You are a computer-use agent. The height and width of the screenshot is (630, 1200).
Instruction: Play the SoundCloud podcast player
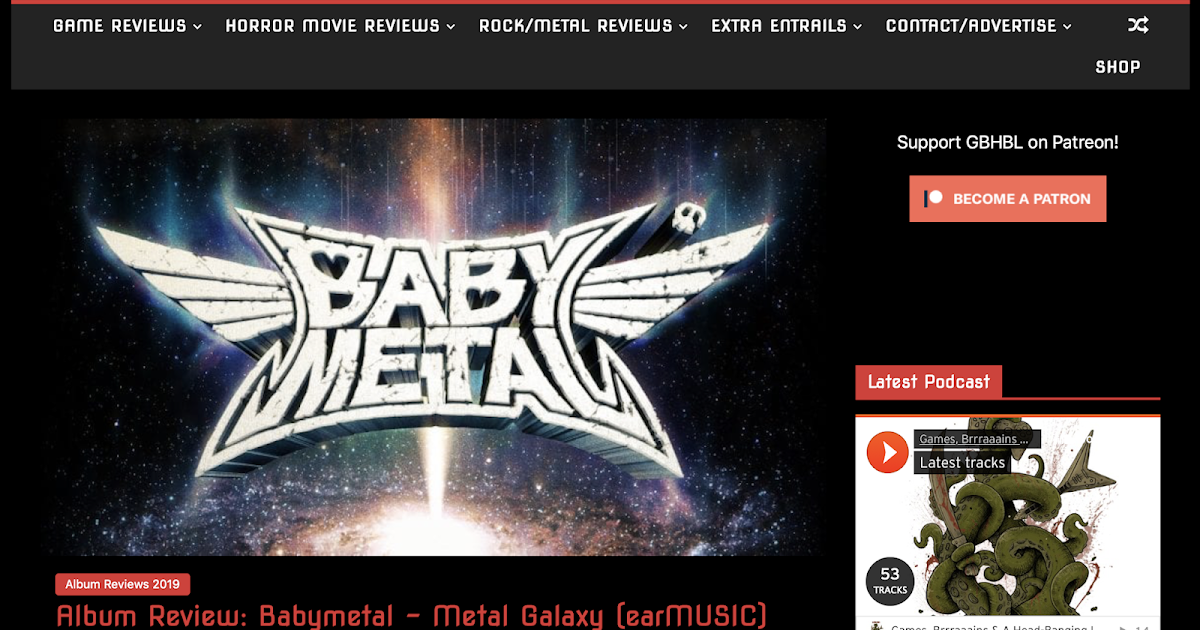(x=887, y=452)
